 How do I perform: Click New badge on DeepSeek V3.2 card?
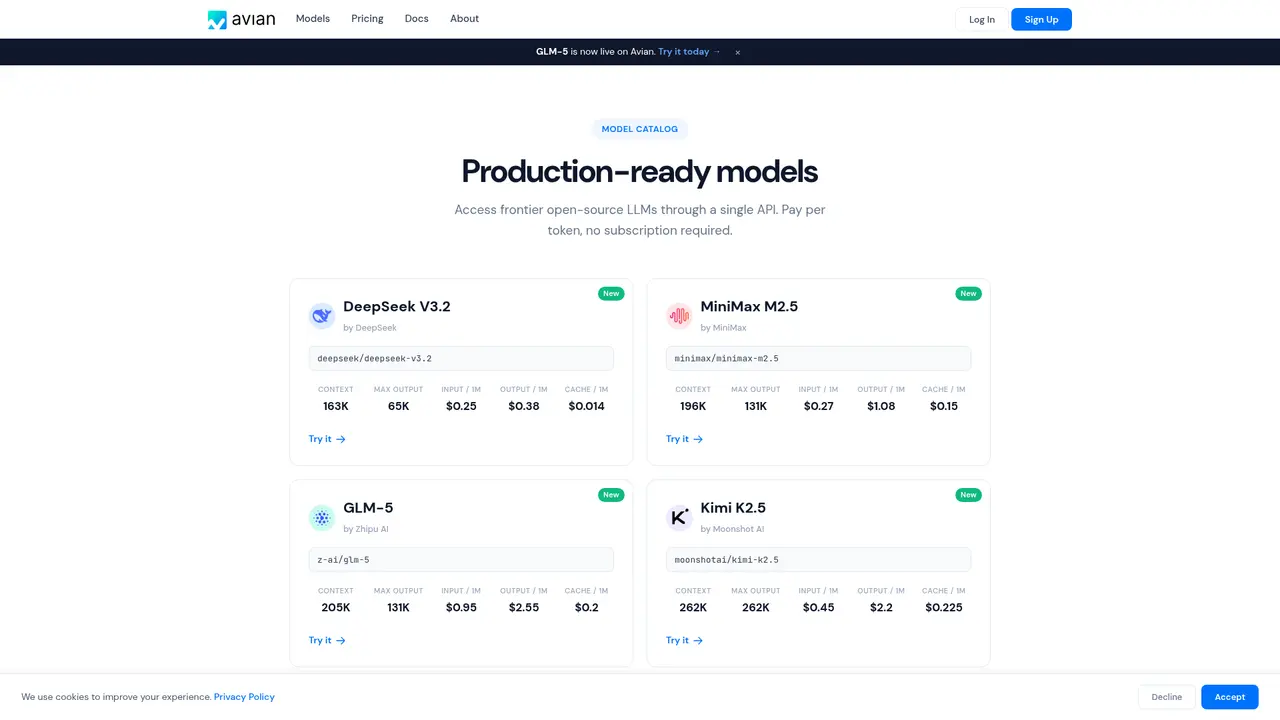611,294
